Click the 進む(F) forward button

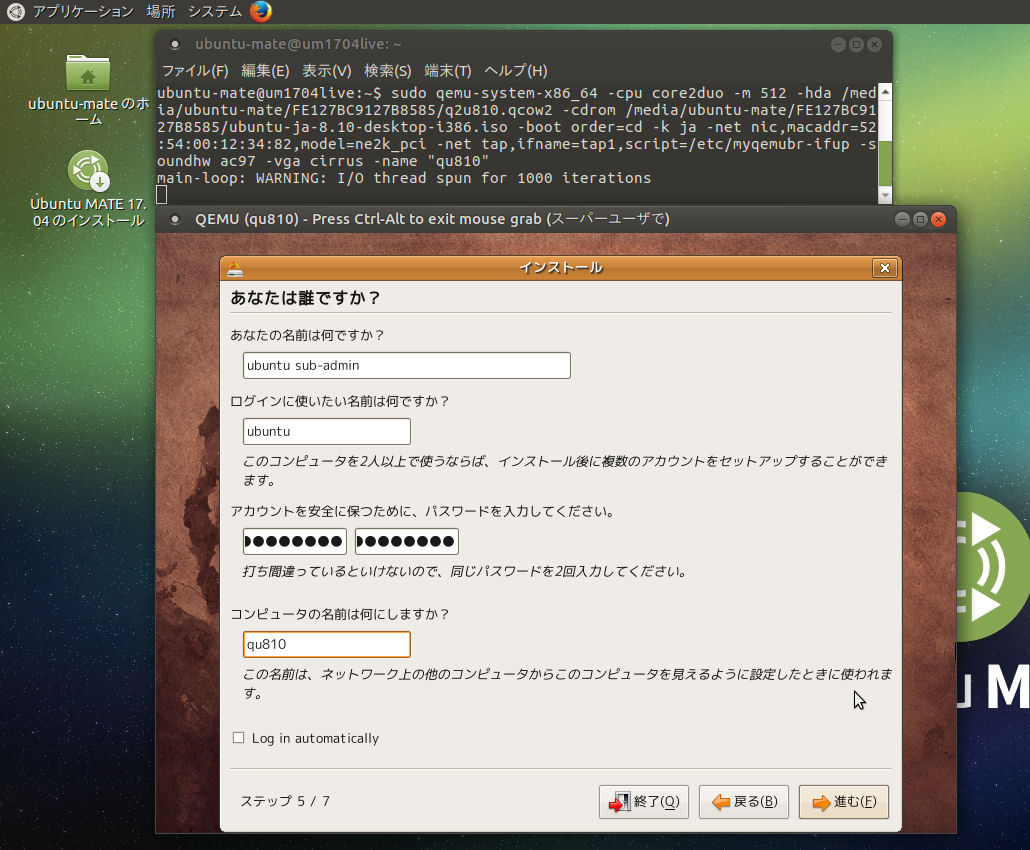843,801
